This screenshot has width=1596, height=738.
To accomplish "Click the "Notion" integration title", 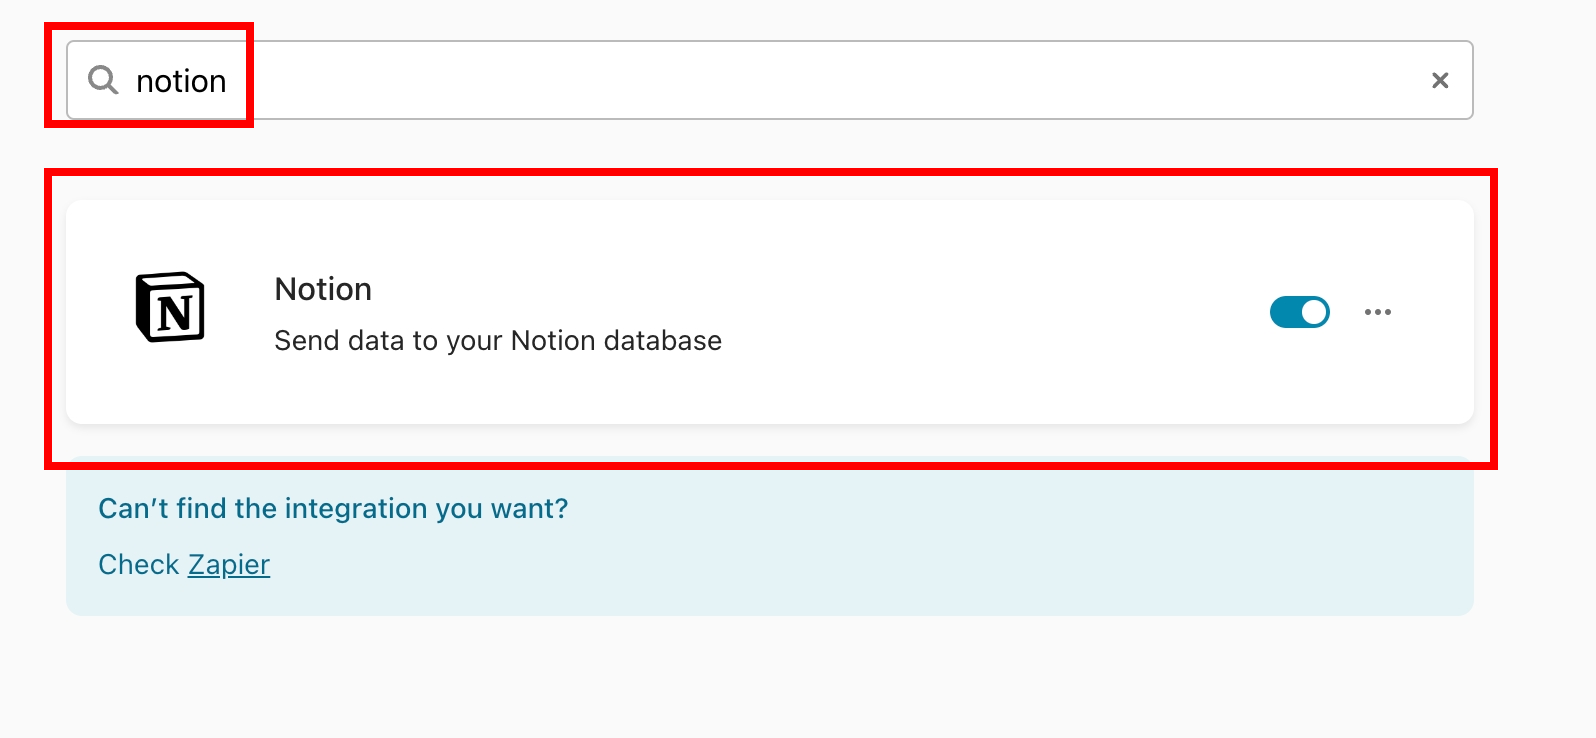I will pyautogui.click(x=323, y=289).
